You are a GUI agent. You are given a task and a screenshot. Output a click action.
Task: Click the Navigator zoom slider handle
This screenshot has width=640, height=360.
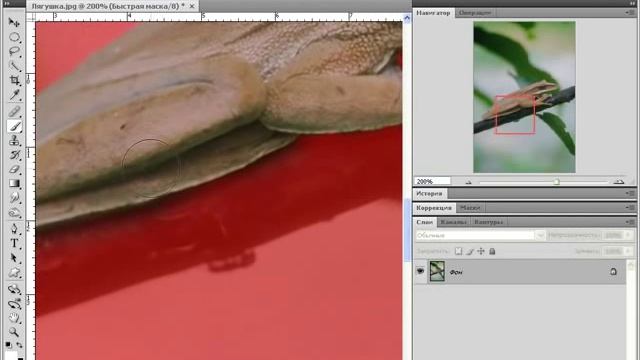(556, 182)
